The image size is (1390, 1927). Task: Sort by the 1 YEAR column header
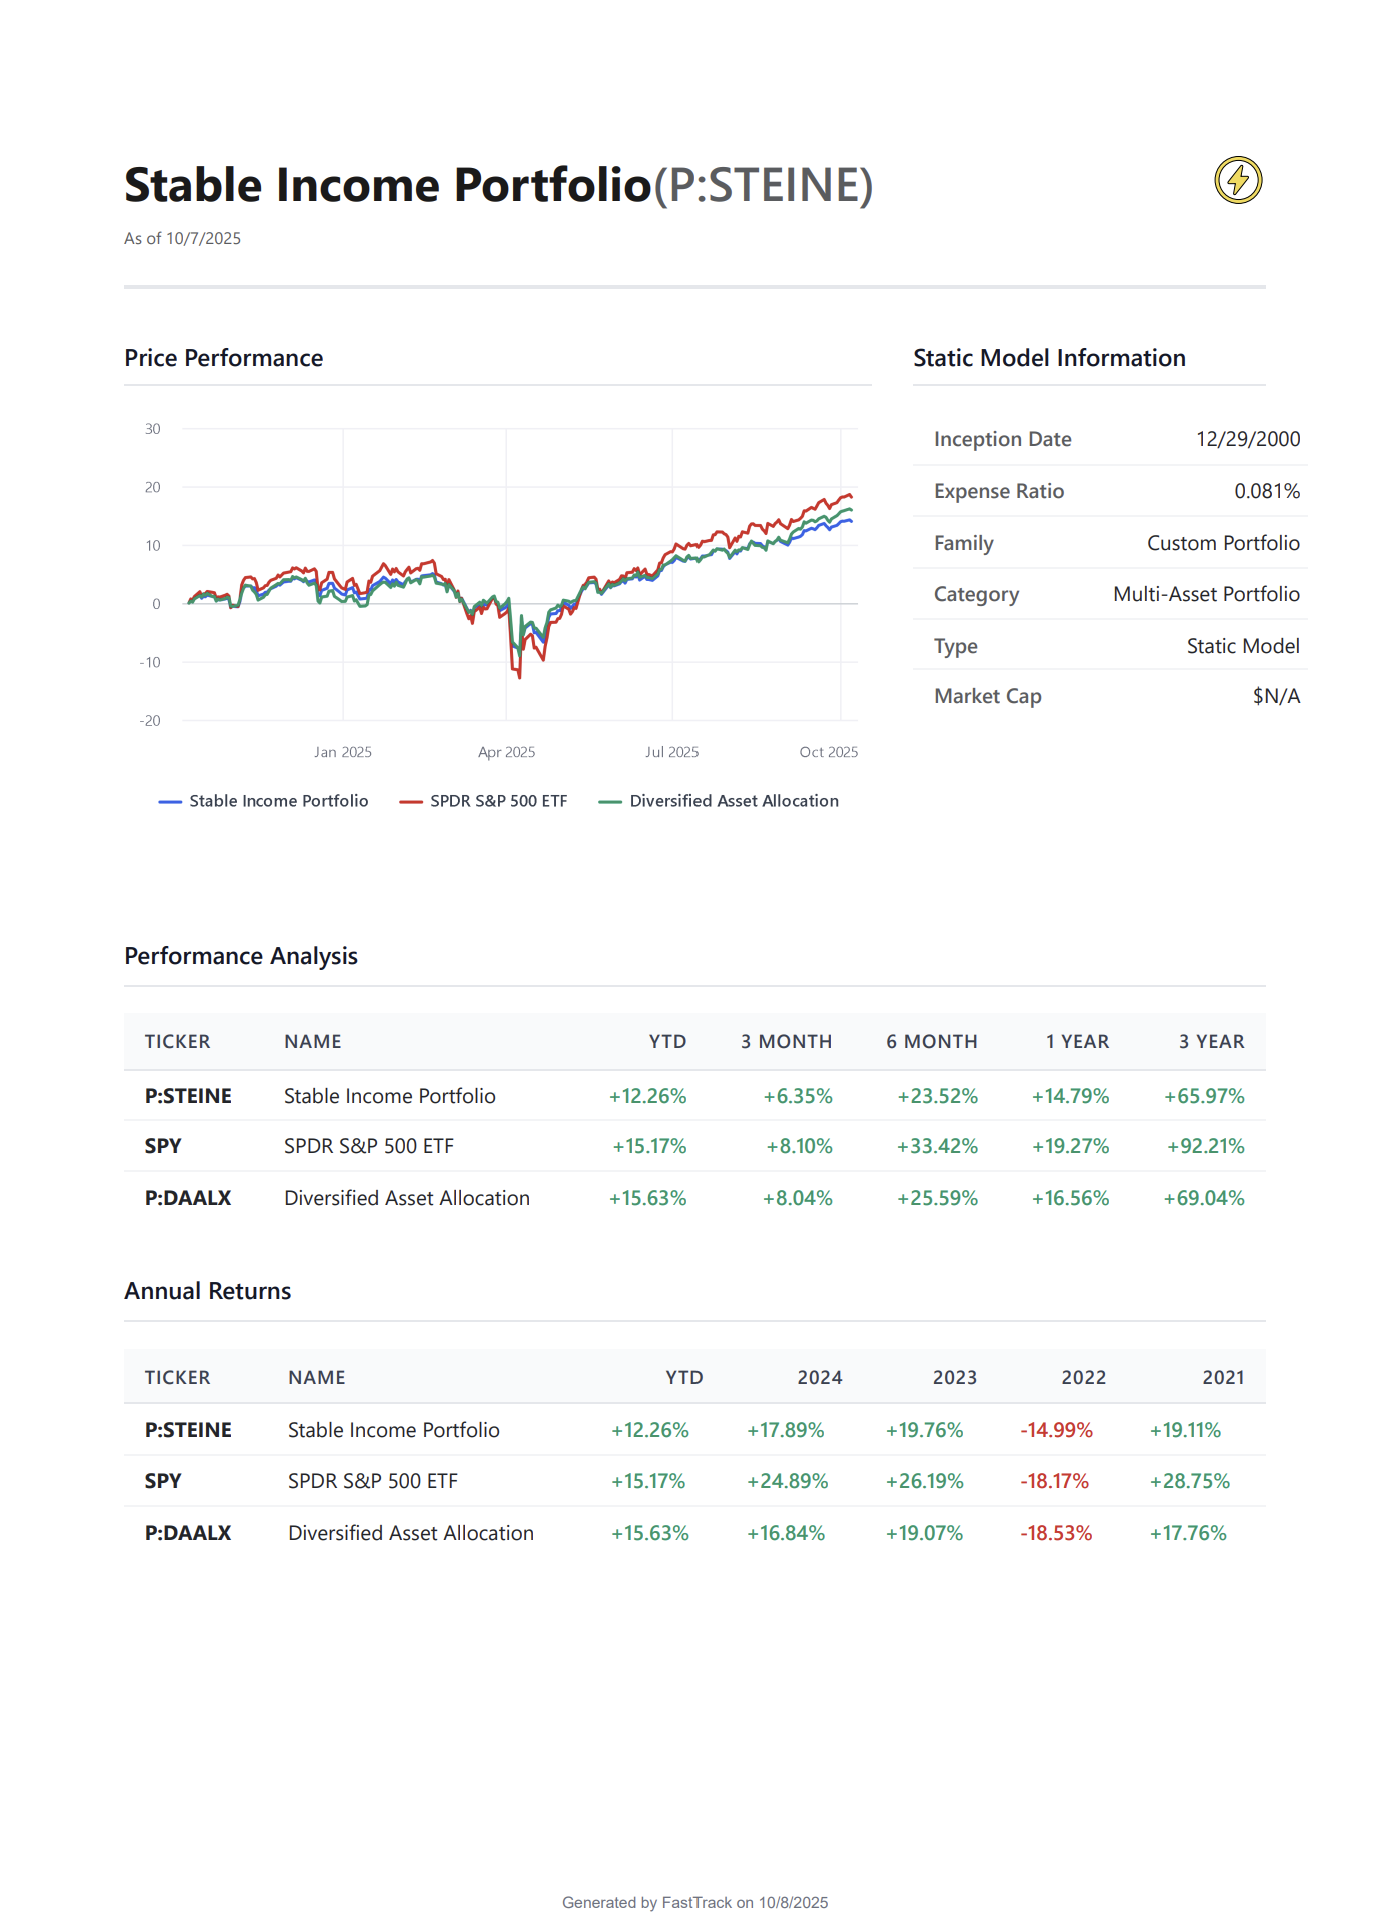[1077, 1042]
